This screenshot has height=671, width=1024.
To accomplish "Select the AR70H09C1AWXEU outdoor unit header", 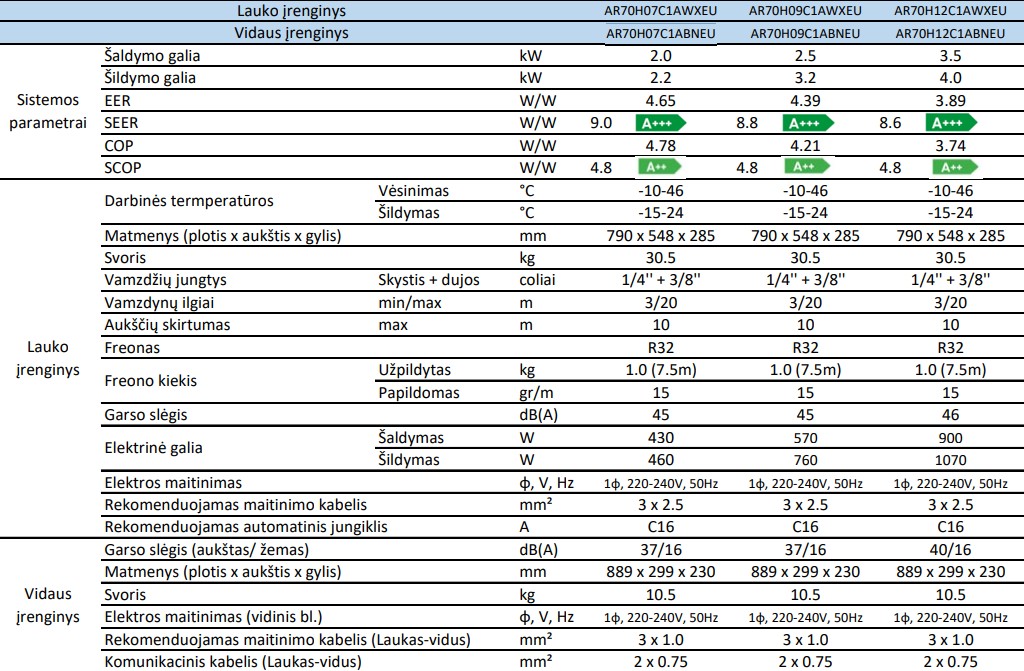I will click(805, 11).
